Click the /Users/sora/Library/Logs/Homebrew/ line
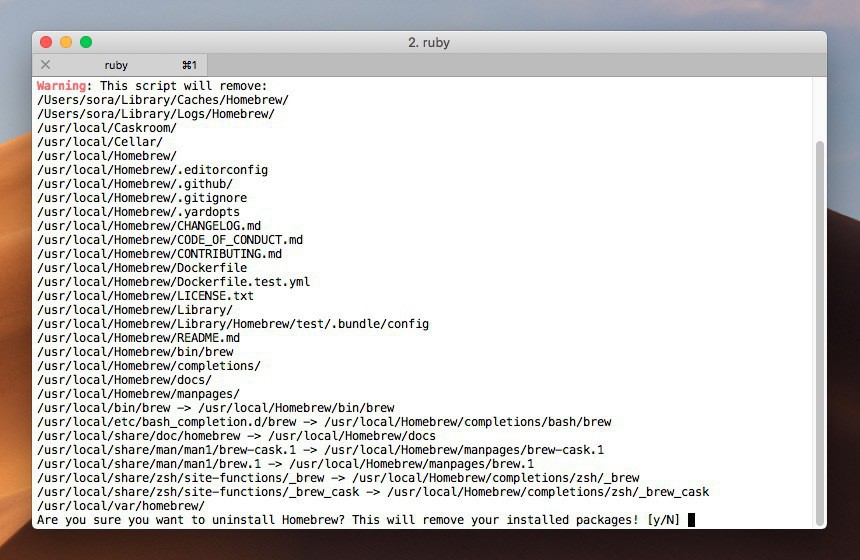Viewport: 860px width, 560px height. pyautogui.click(x=156, y=114)
